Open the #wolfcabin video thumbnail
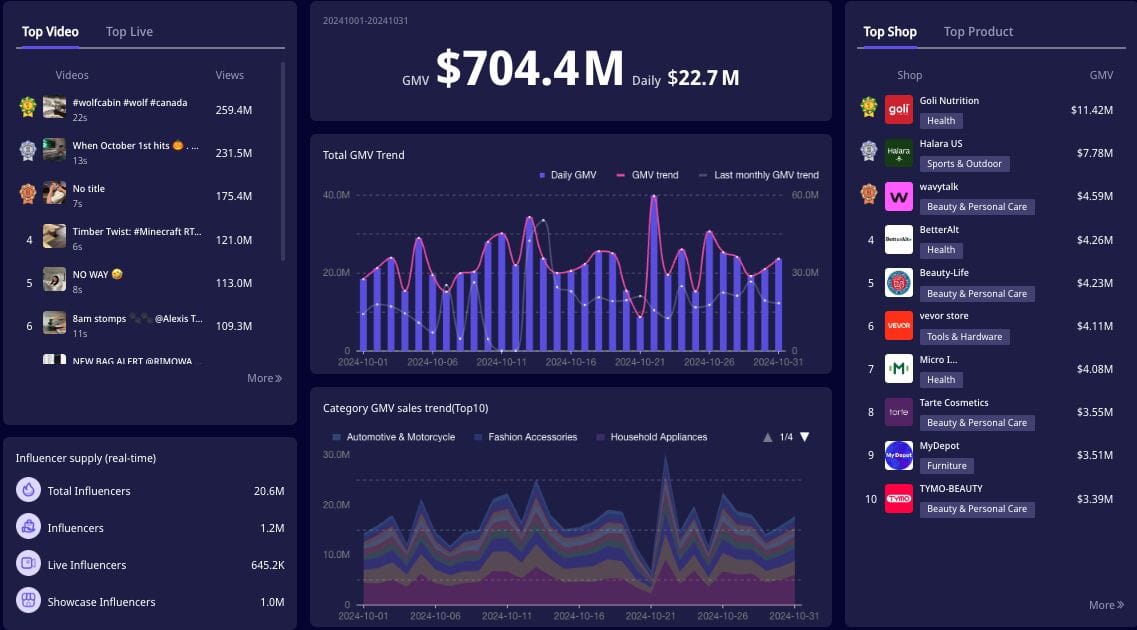 [55, 108]
